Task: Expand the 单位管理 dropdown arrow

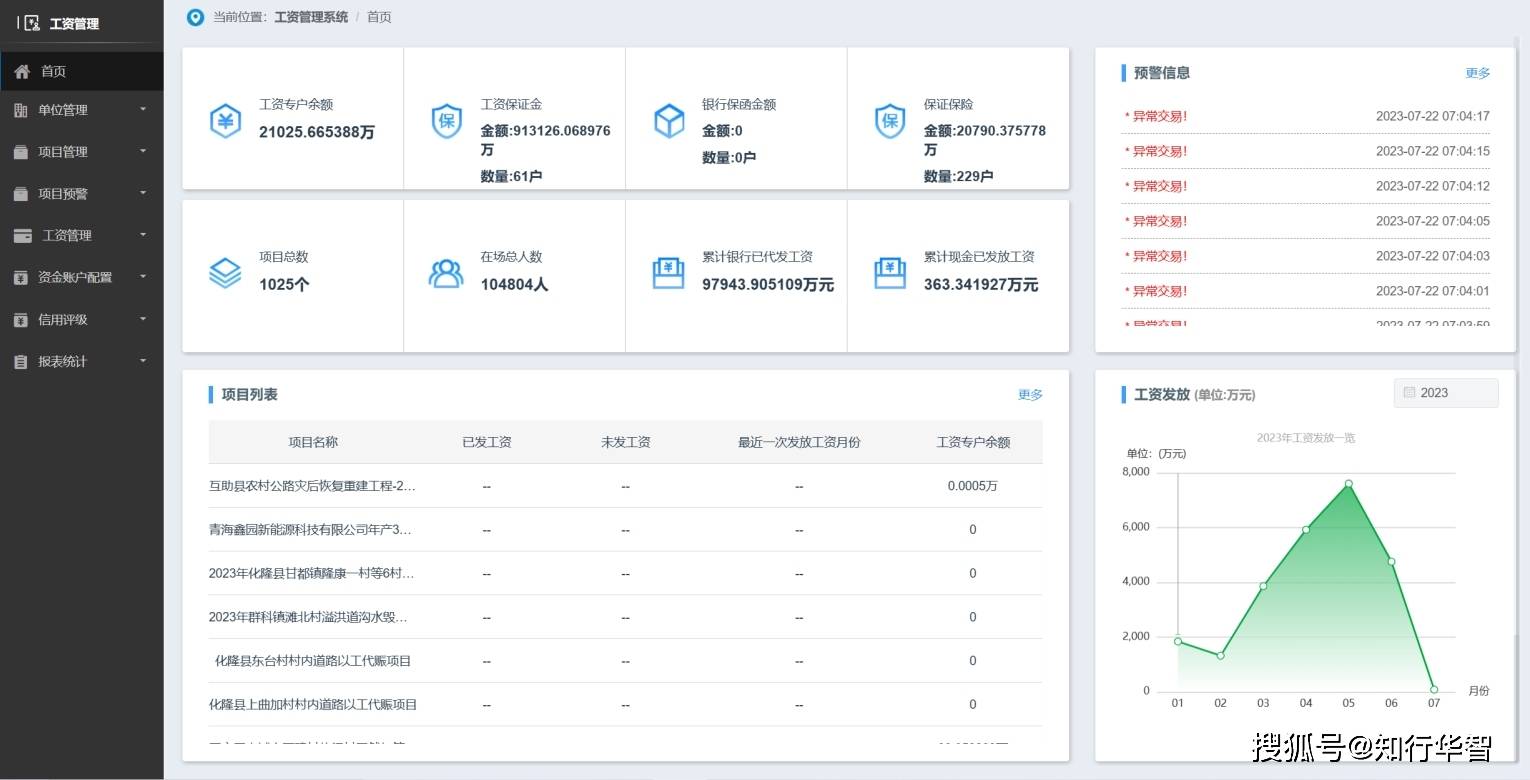Action: [x=143, y=109]
